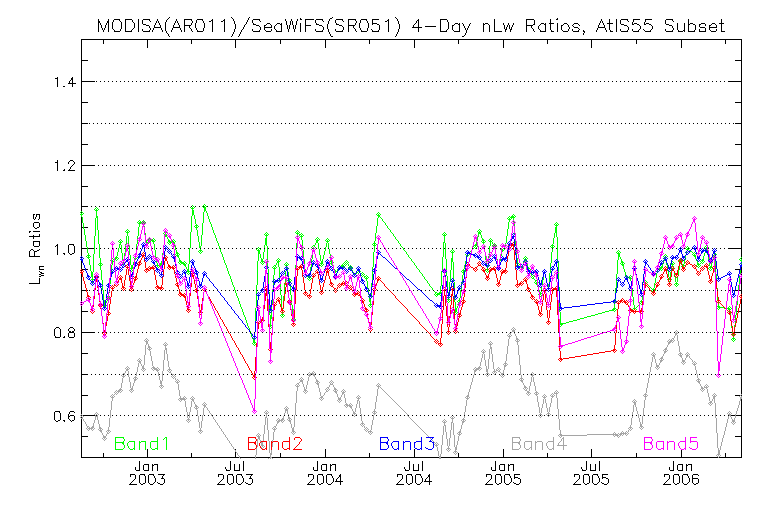Click the Lwn Ratios y-axis label
The width and height of the screenshot is (768, 512).
point(35,249)
